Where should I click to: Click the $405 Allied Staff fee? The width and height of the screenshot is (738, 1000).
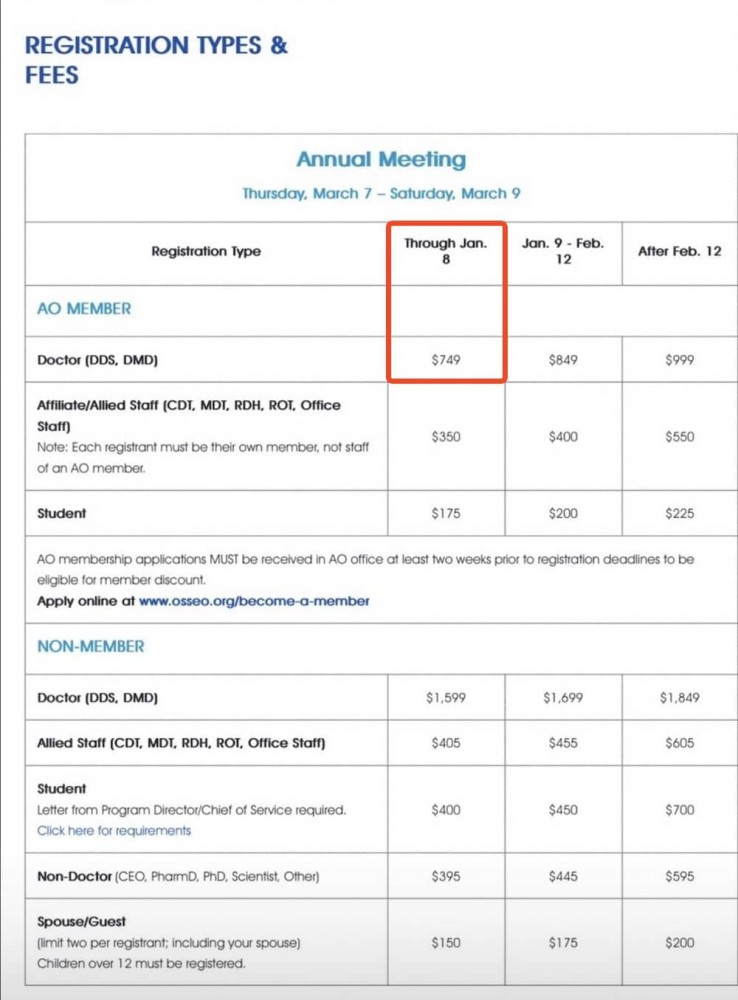pos(446,743)
